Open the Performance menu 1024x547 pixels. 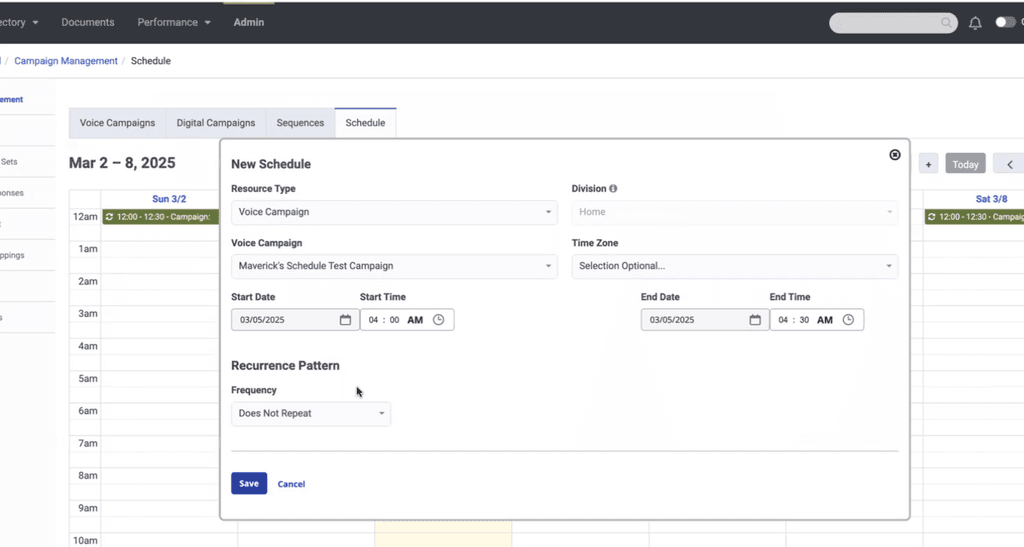[174, 22]
